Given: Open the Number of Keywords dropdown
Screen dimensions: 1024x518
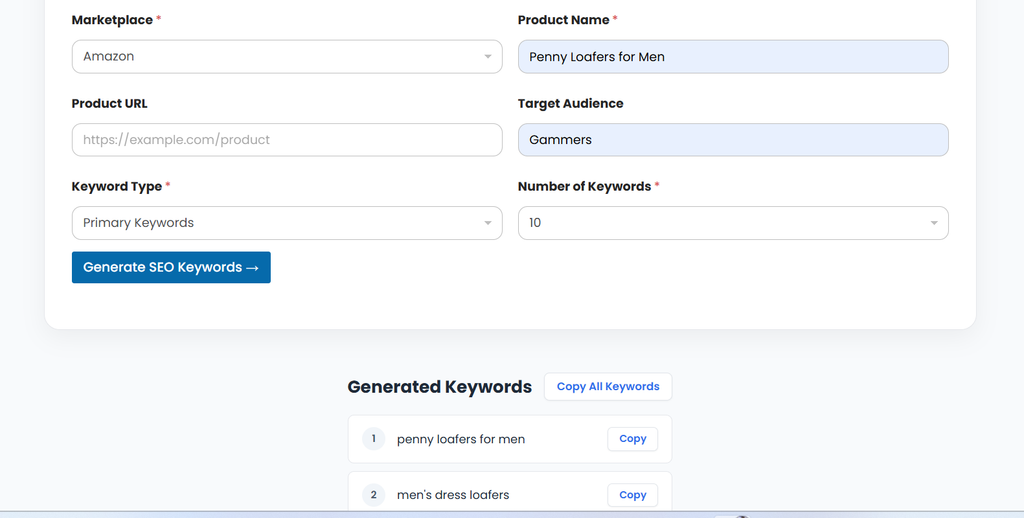Looking at the screenshot, I should pyautogui.click(x=733, y=223).
